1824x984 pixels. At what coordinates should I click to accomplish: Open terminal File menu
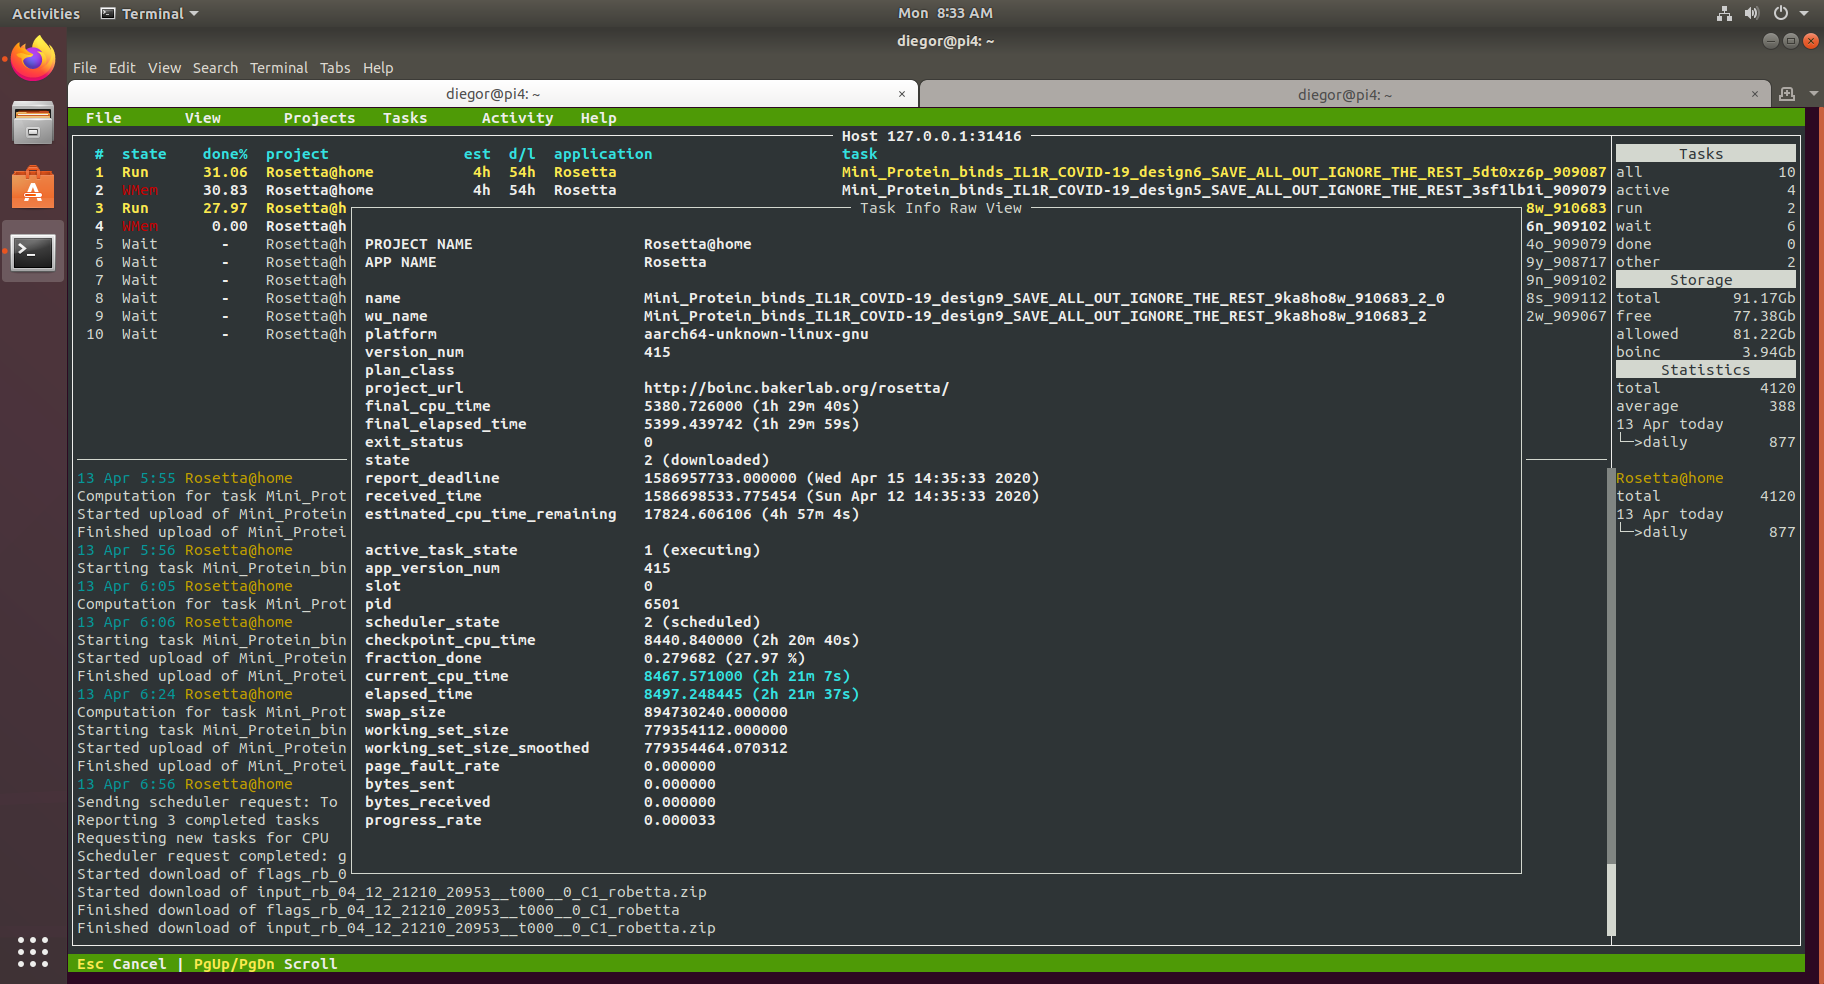85,68
